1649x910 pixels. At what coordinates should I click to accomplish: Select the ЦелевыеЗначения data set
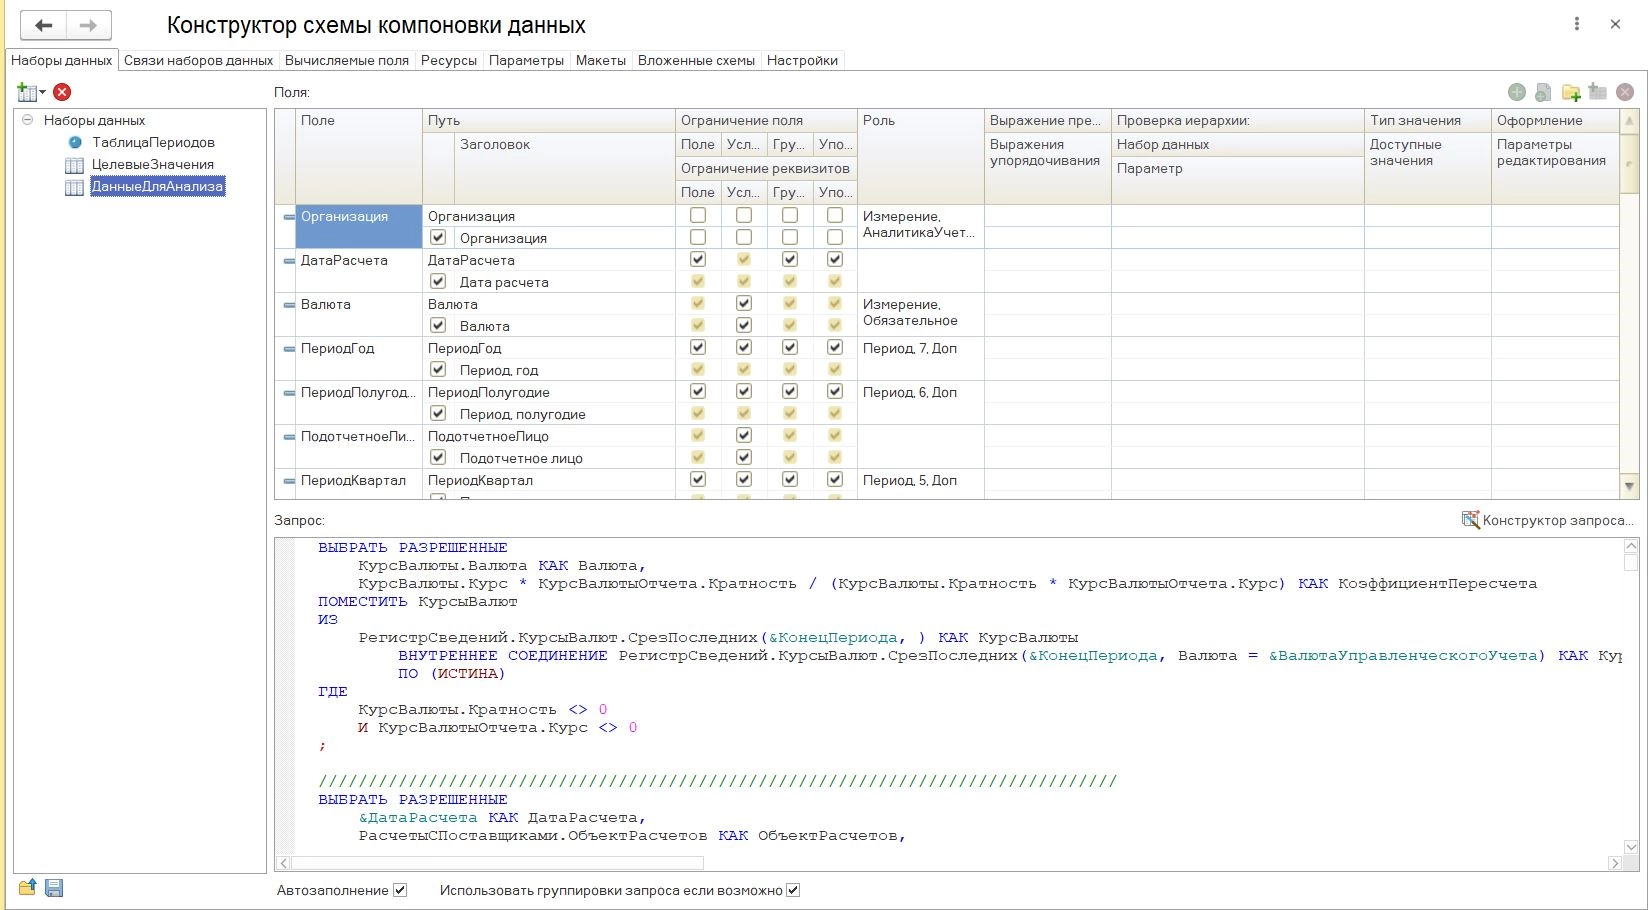(x=152, y=164)
